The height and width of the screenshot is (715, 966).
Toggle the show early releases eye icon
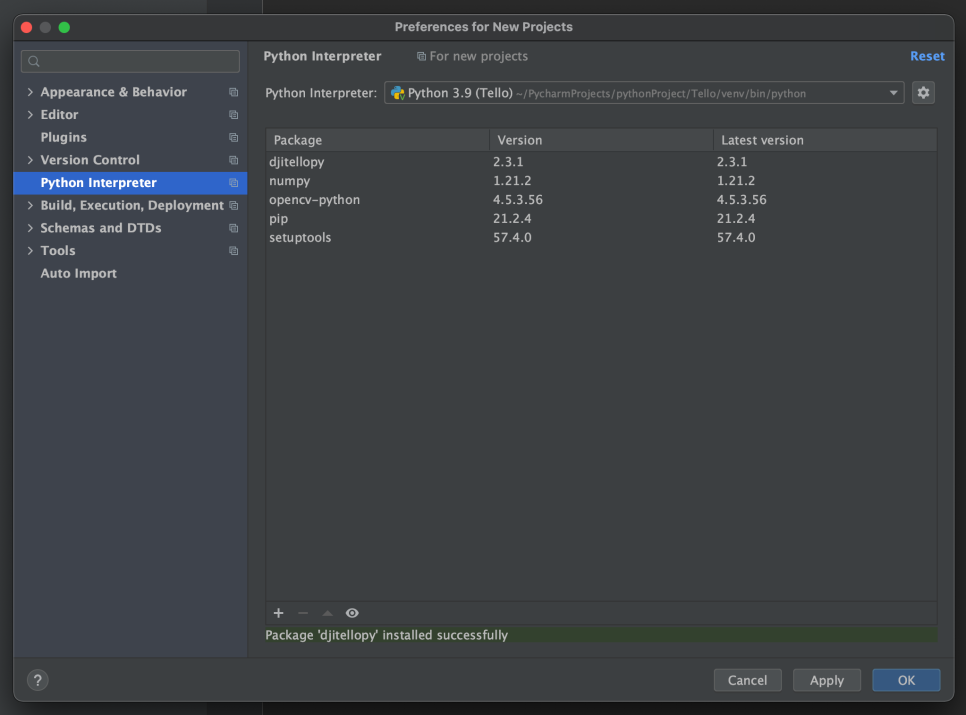(352, 613)
